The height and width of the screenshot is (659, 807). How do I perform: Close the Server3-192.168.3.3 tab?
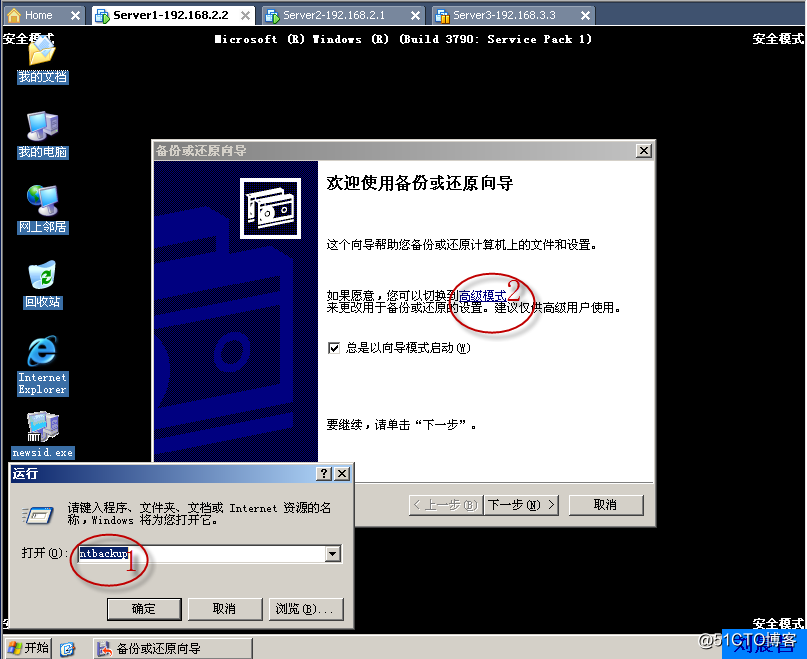(585, 15)
